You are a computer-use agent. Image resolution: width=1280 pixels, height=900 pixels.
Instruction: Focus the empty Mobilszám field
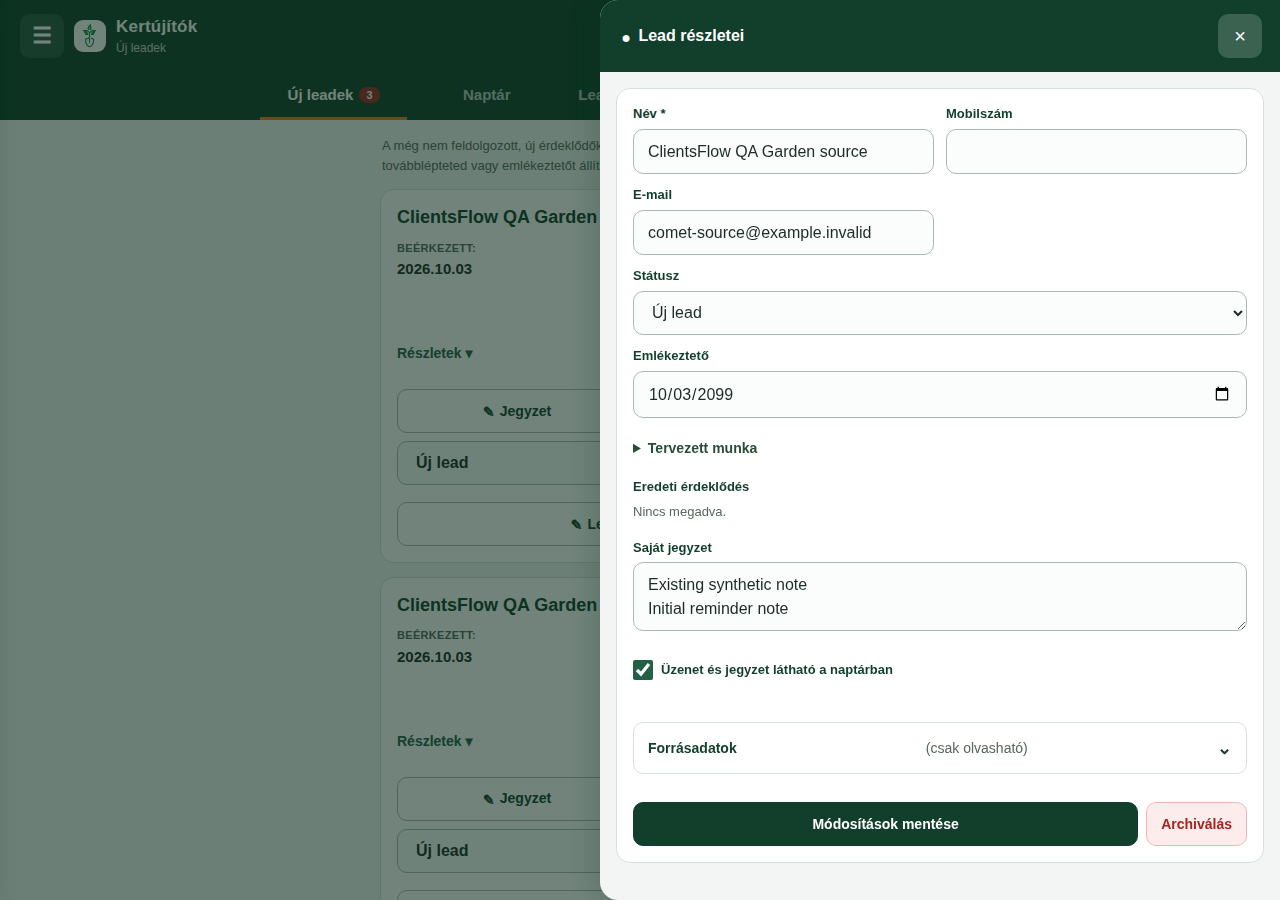1096,152
